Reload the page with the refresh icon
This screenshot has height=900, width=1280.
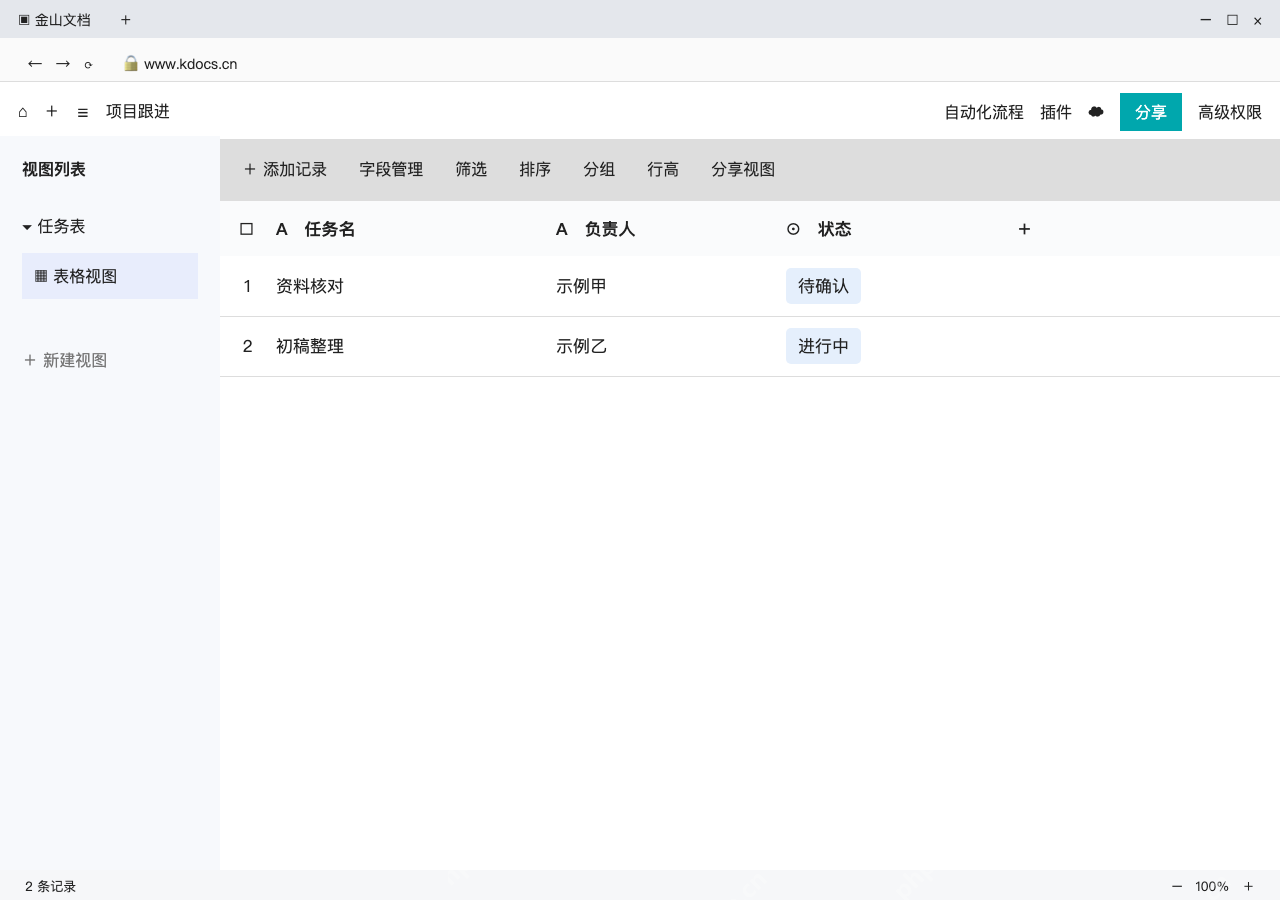88,65
